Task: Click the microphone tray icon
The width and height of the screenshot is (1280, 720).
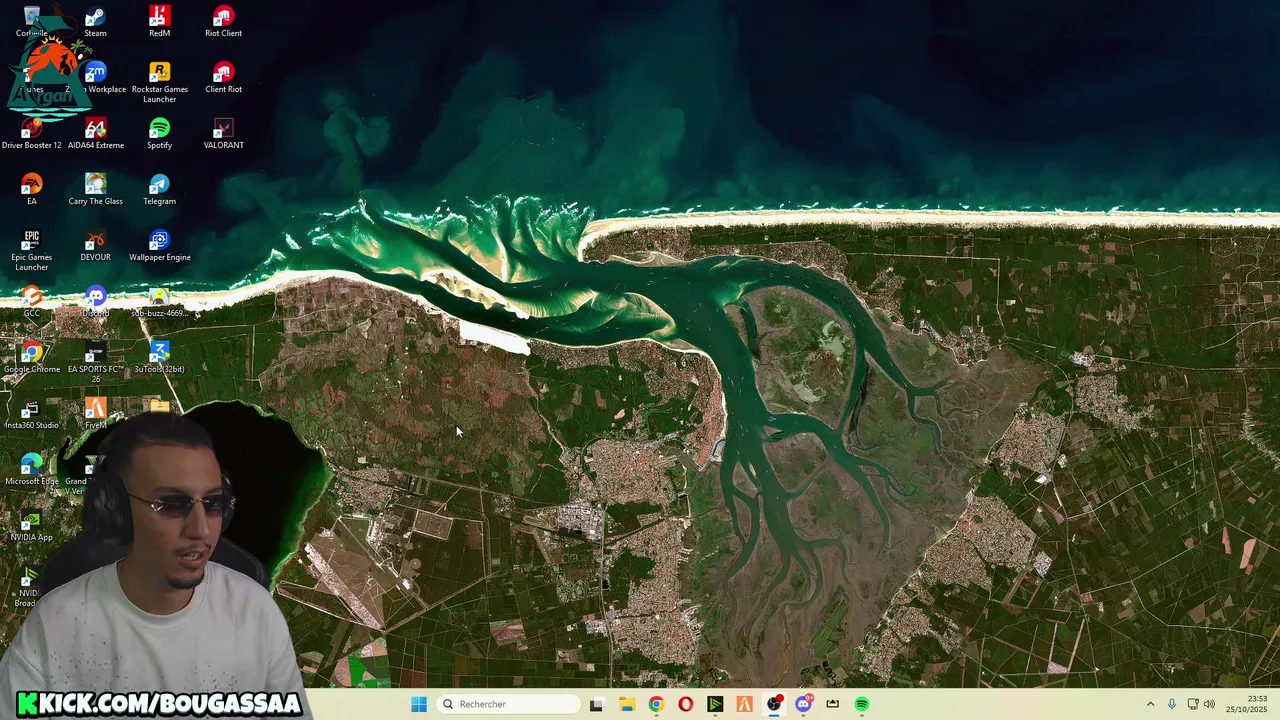Action: [x=1172, y=704]
